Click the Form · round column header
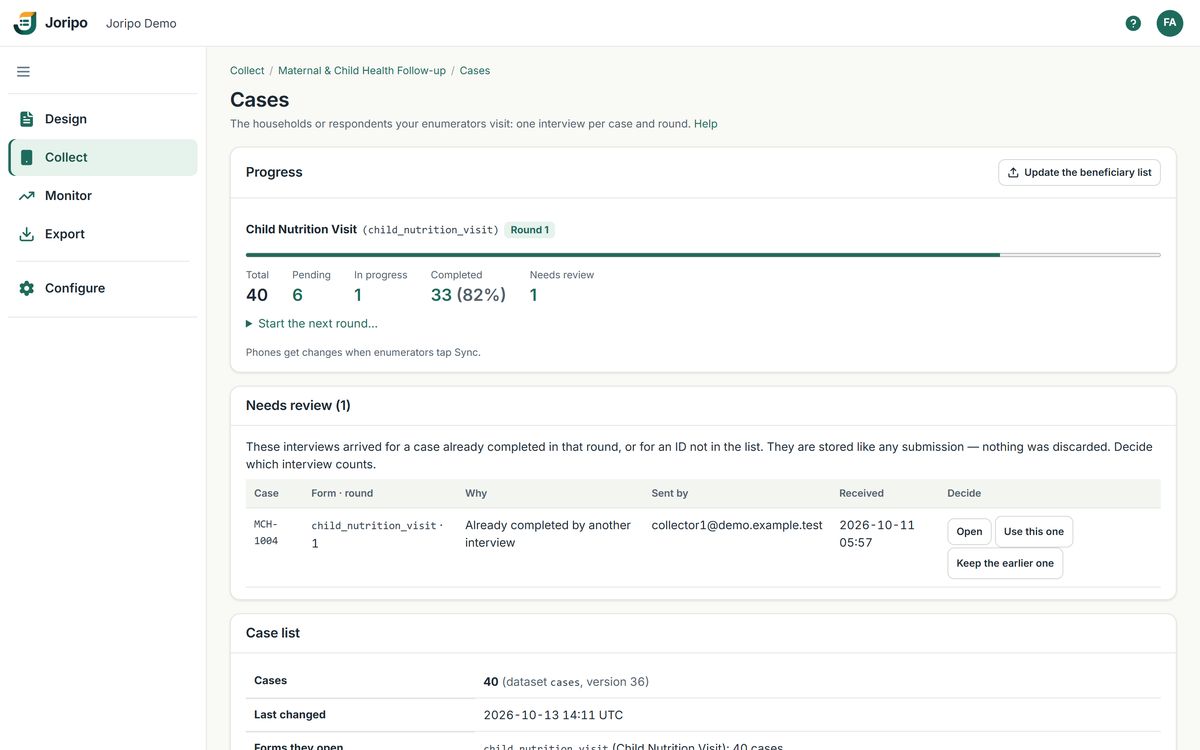The width and height of the screenshot is (1200, 750). point(342,493)
